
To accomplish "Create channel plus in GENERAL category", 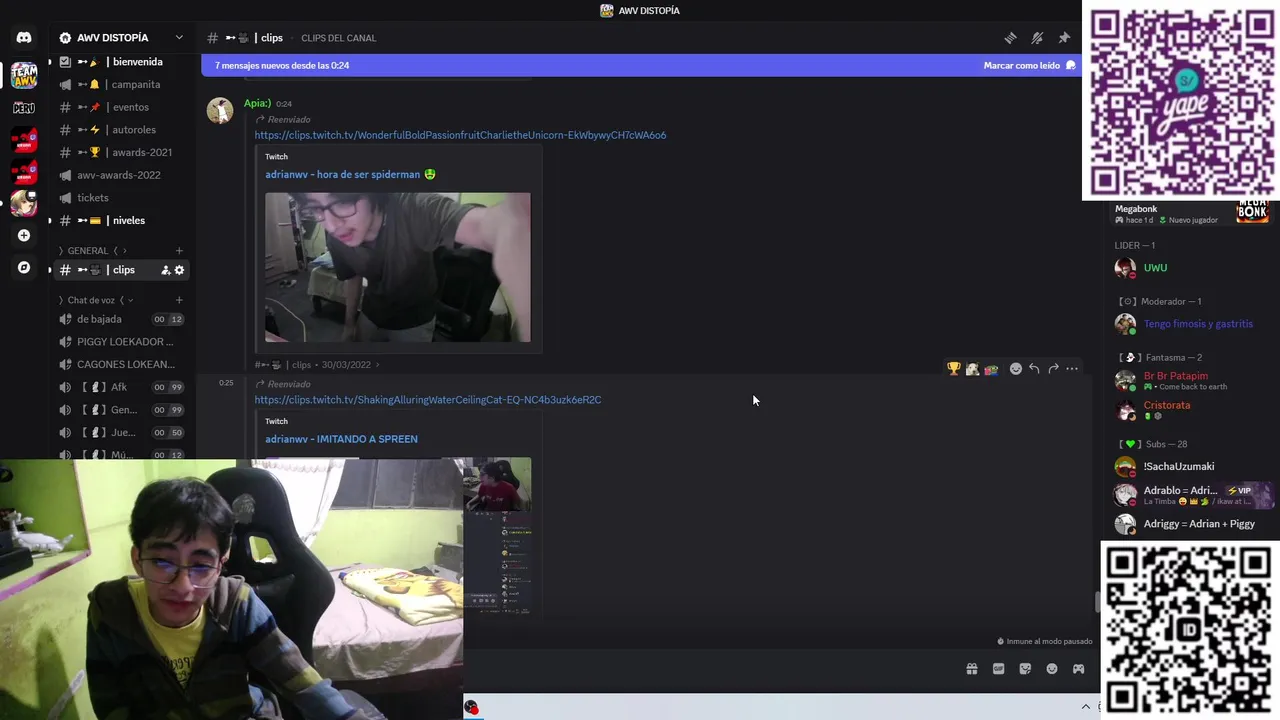I will pos(179,251).
